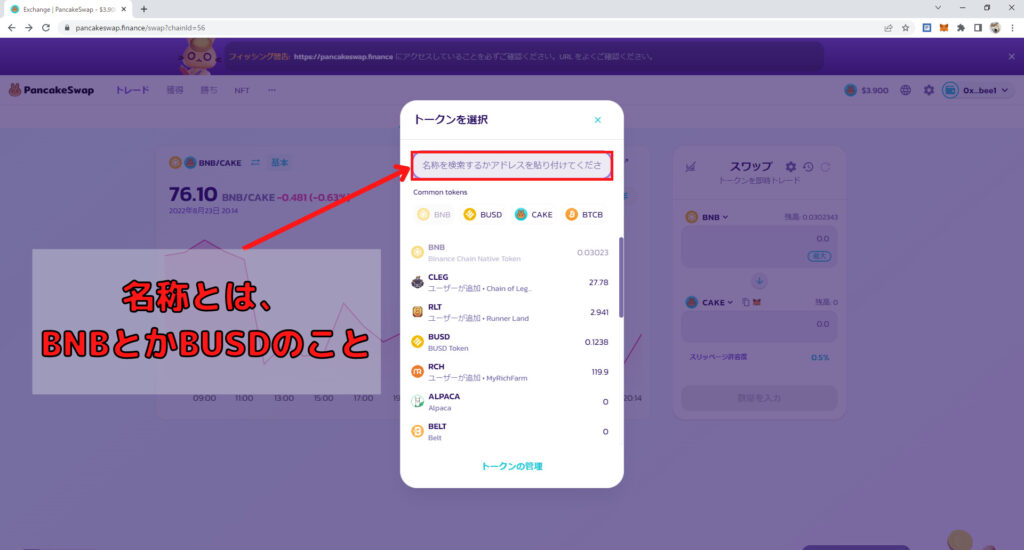
Task: Select BUSD from common tokens
Action: tap(483, 214)
